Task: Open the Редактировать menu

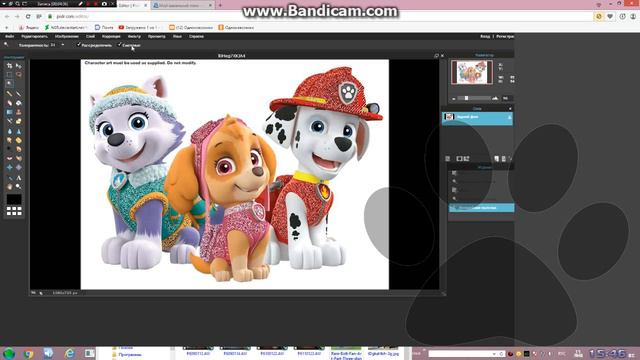Action: (x=34, y=36)
